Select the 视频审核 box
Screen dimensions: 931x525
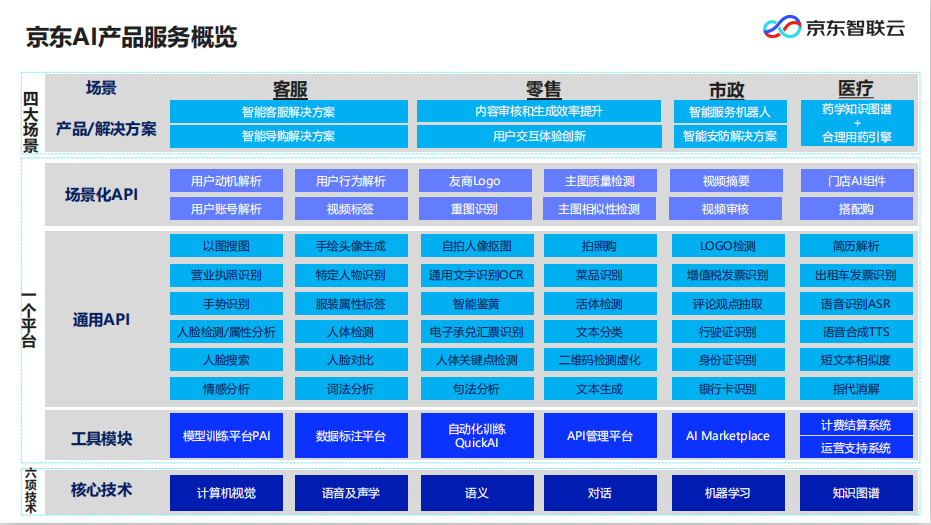[x=726, y=208]
